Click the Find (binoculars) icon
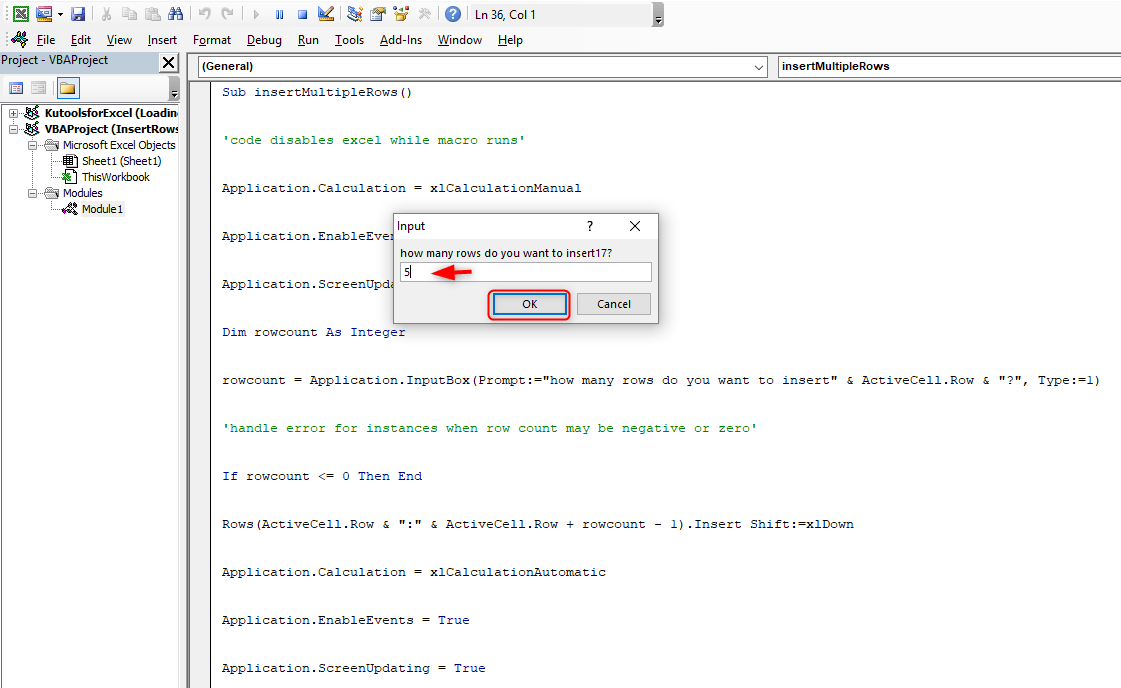 (x=175, y=13)
